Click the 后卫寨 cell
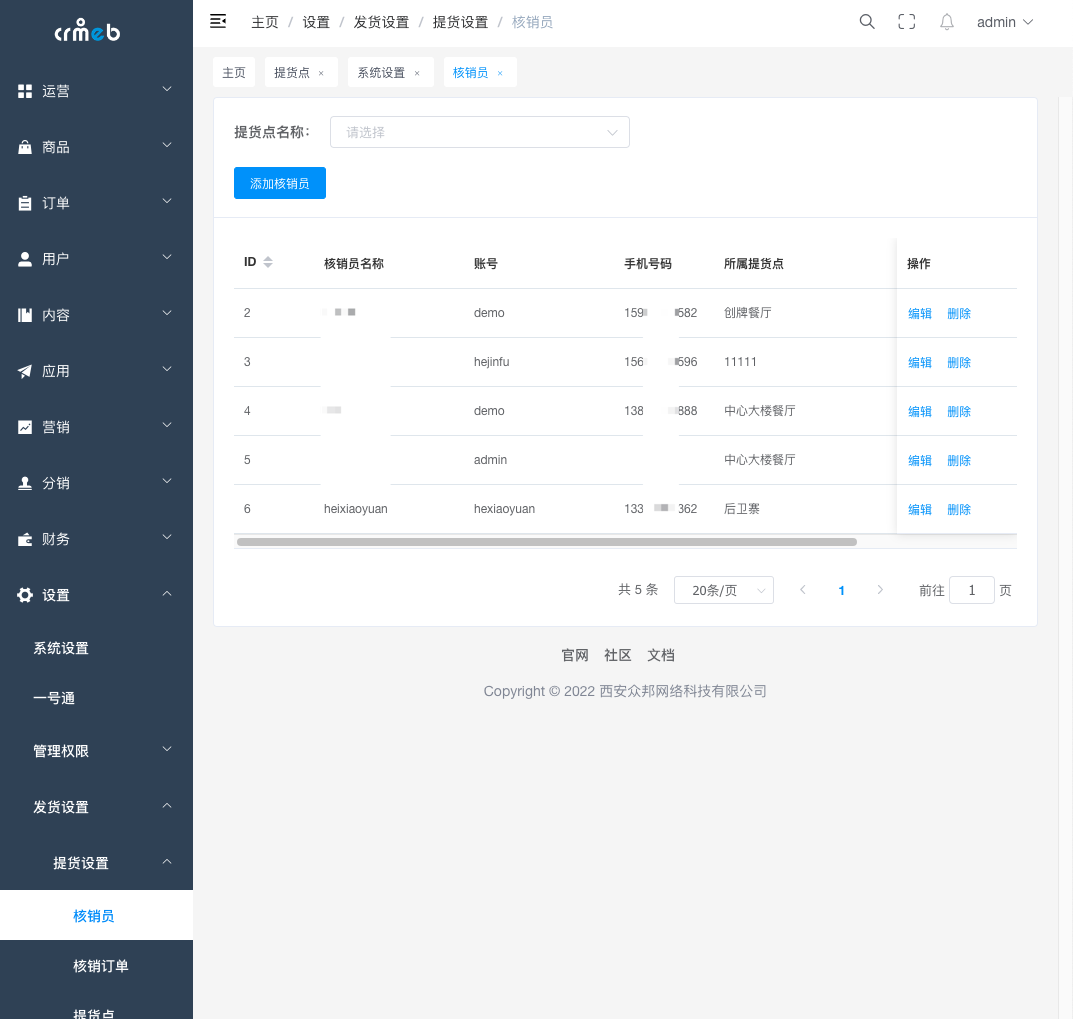1073x1019 pixels. tap(742, 508)
